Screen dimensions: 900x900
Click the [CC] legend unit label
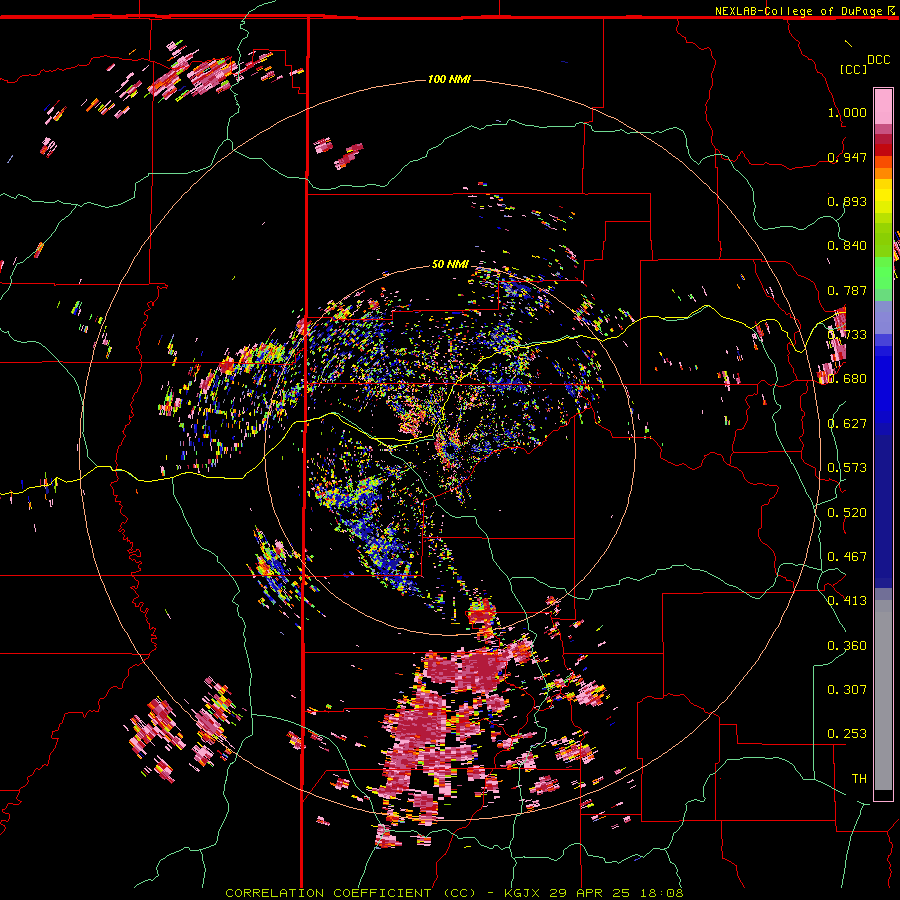coord(854,69)
